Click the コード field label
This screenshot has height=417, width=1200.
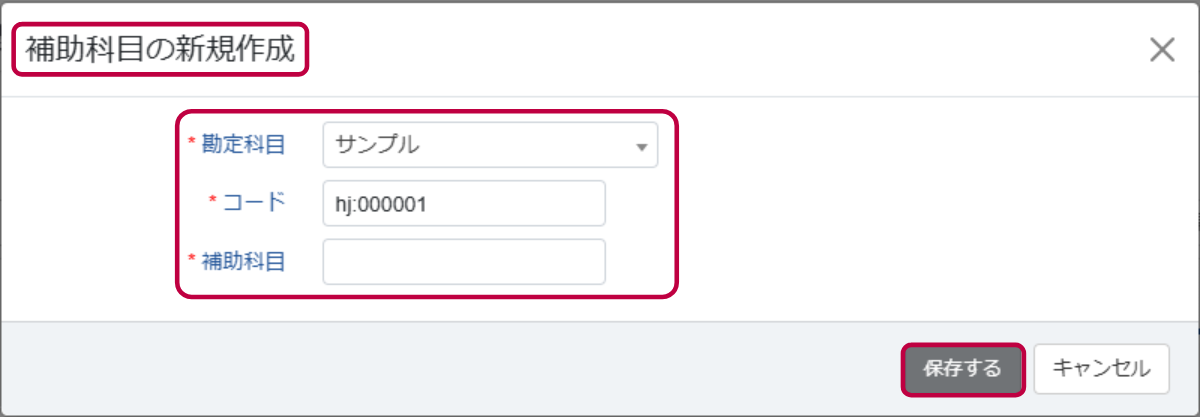[x=254, y=202]
